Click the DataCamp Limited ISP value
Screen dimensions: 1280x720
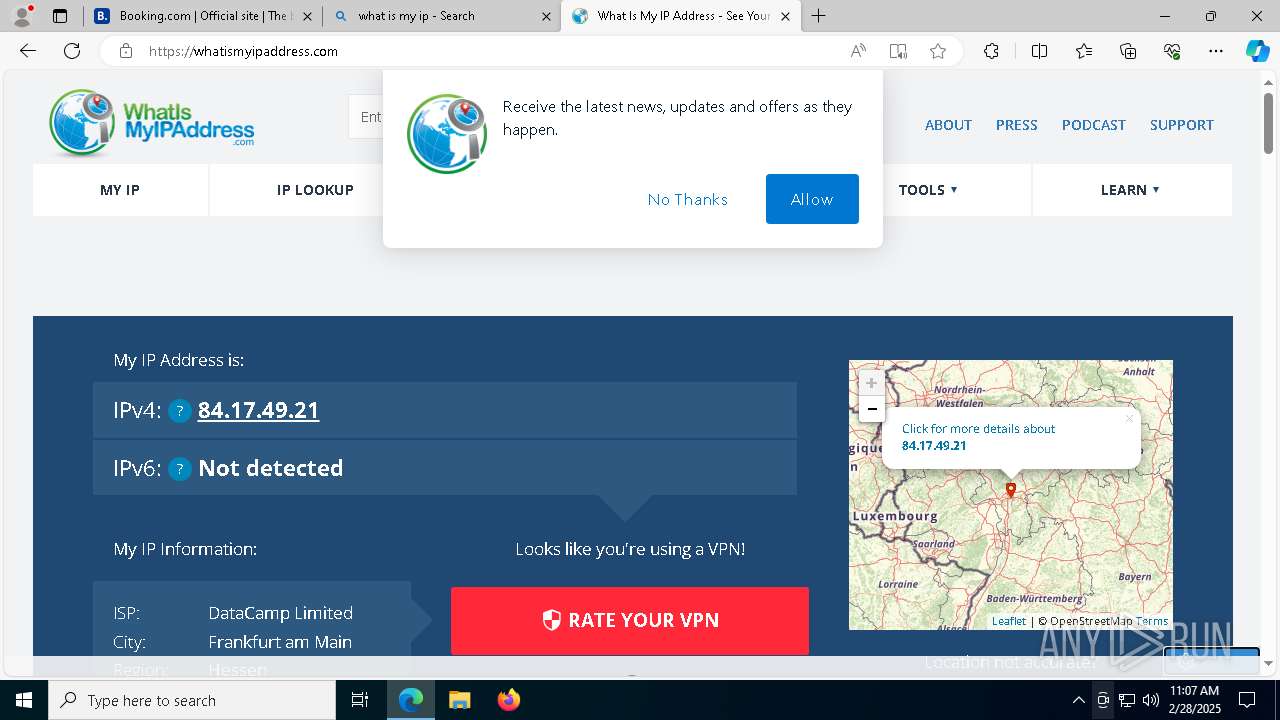tap(280, 613)
